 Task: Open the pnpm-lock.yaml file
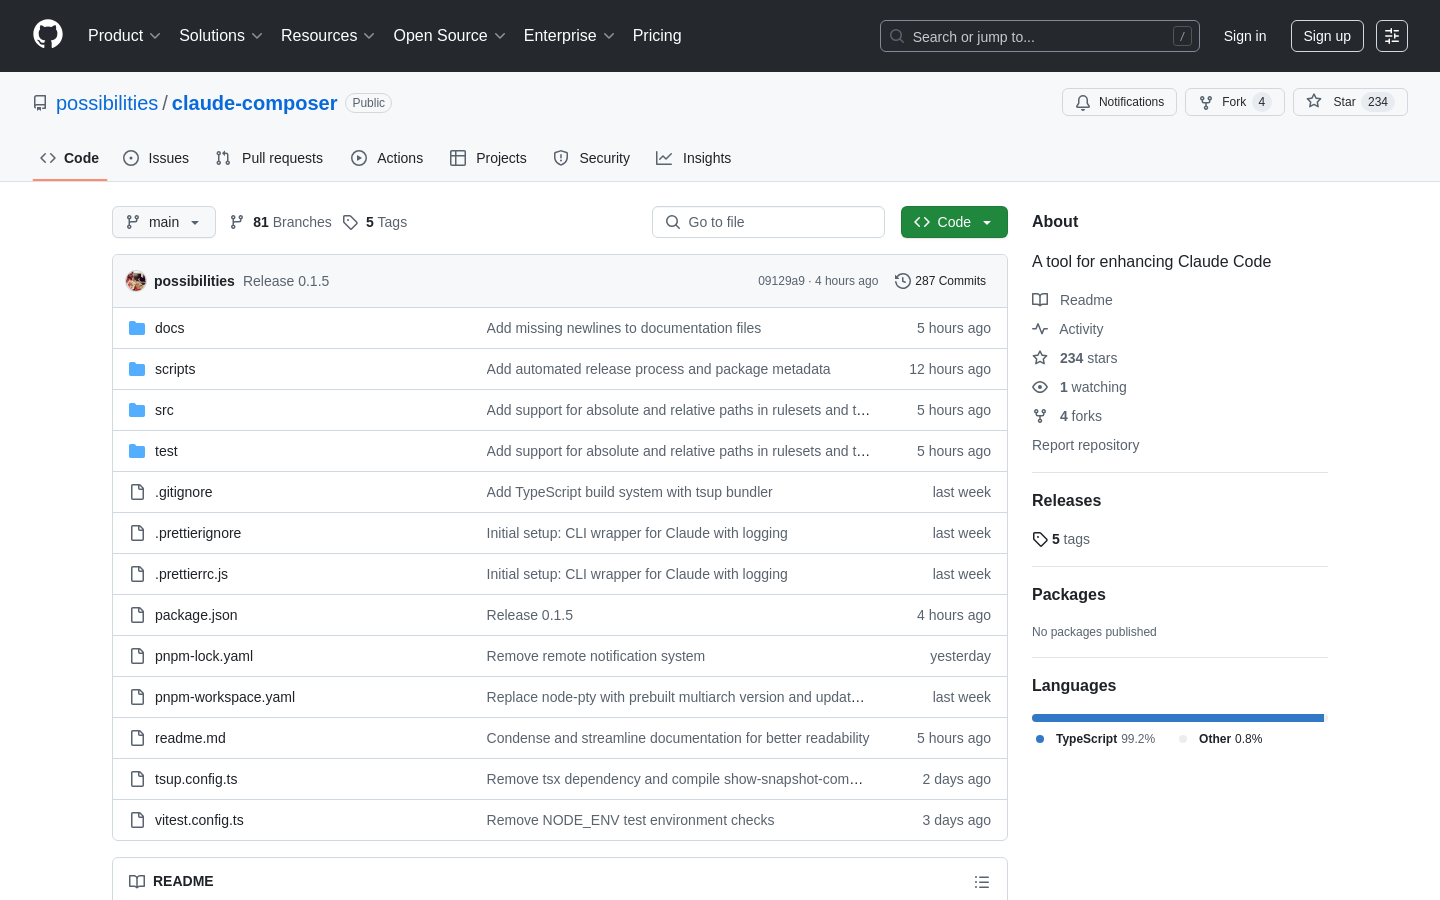pyautogui.click(x=204, y=656)
